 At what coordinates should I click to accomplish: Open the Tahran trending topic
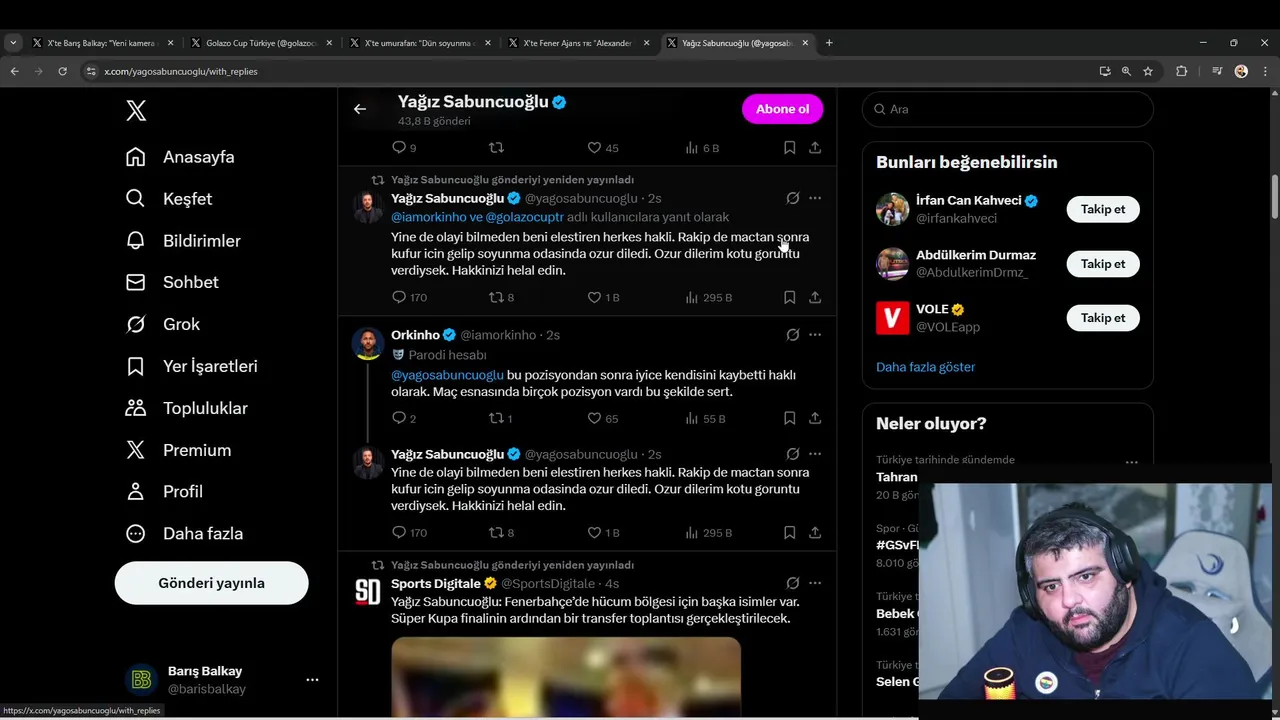pos(896,477)
